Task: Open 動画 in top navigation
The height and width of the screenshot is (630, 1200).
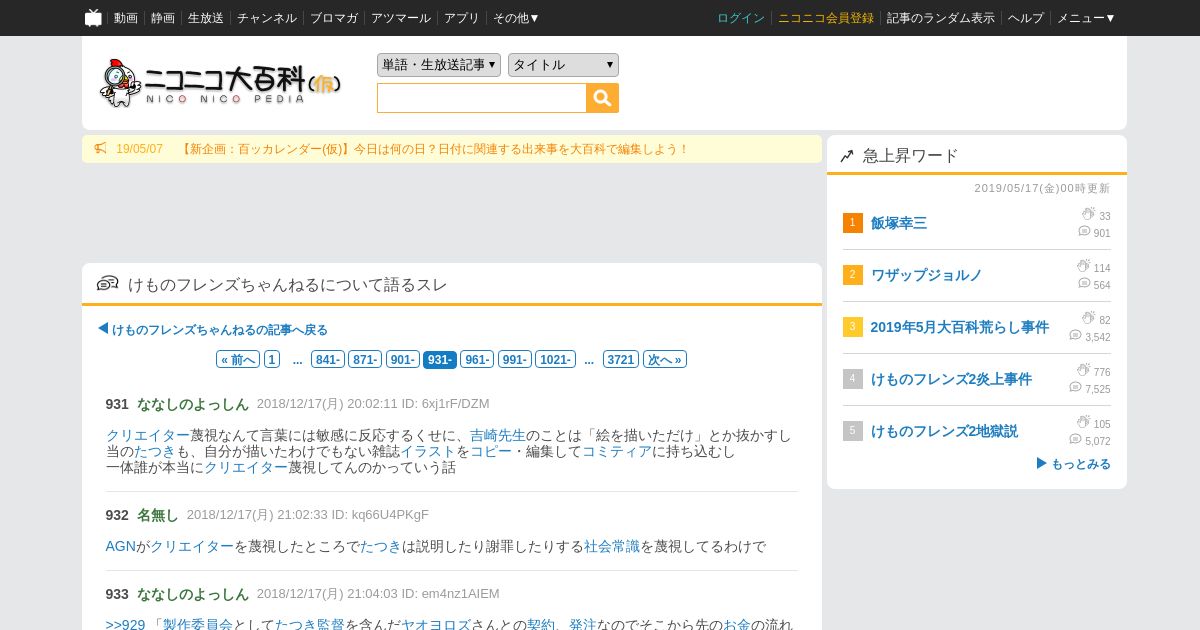Action: pyautogui.click(x=126, y=18)
